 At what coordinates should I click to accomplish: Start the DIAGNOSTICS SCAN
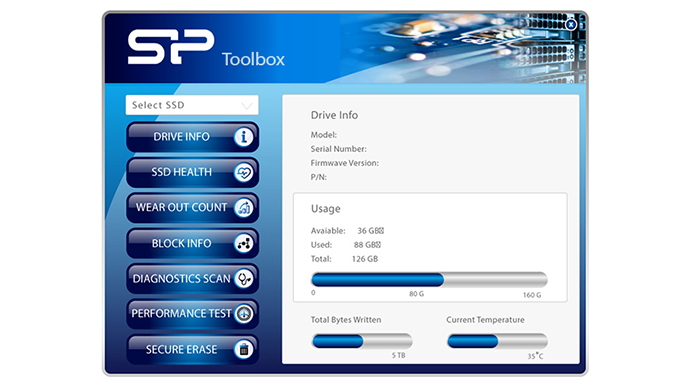tap(192, 279)
